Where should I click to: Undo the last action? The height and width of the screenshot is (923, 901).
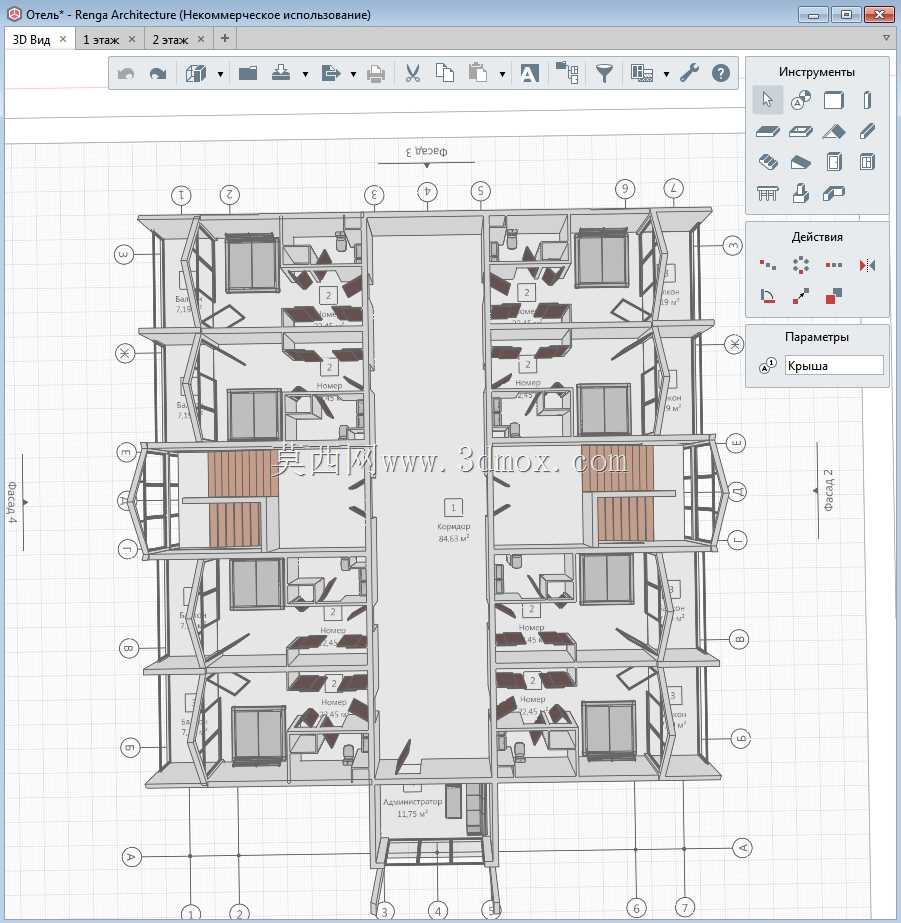pos(126,74)
